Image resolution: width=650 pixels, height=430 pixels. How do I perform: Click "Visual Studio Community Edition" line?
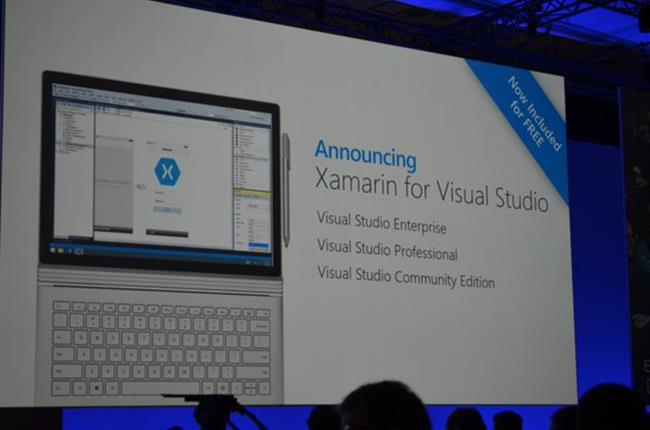[406, 277]
